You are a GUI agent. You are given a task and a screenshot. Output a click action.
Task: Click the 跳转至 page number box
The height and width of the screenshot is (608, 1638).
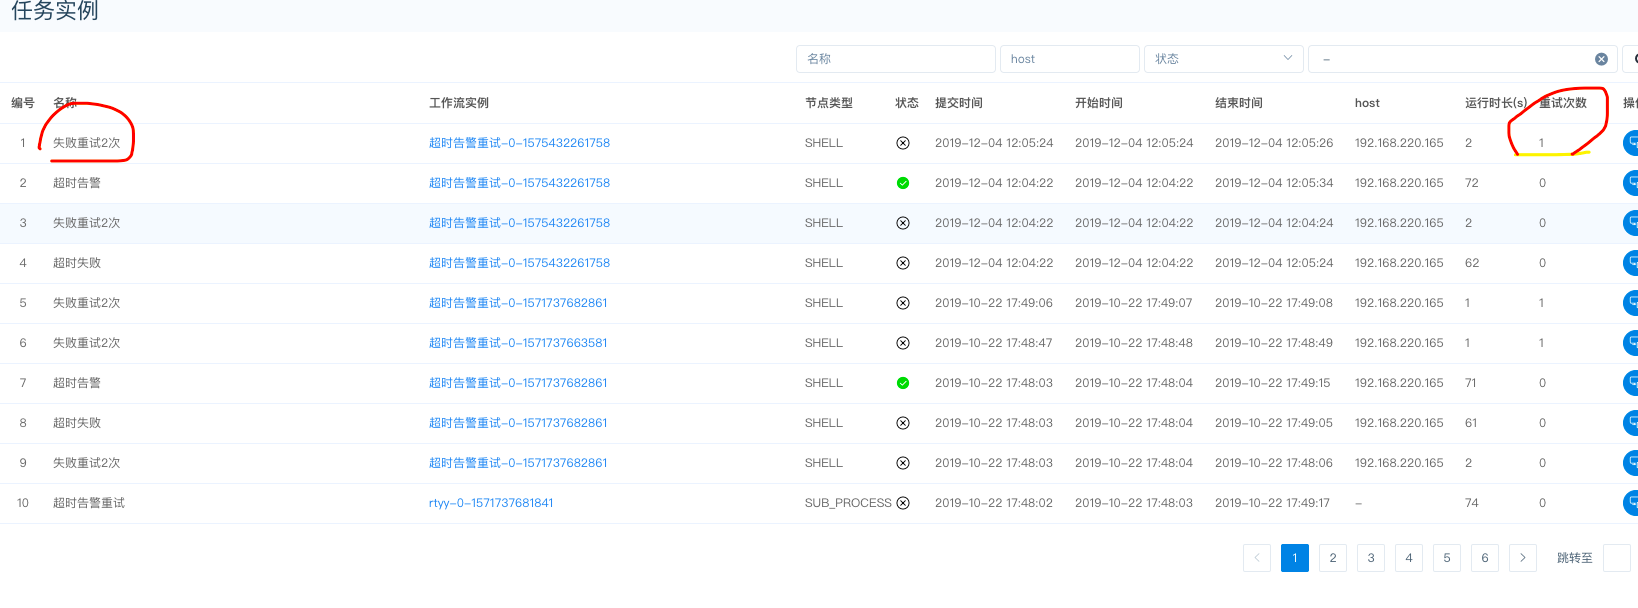[1617, 558]
